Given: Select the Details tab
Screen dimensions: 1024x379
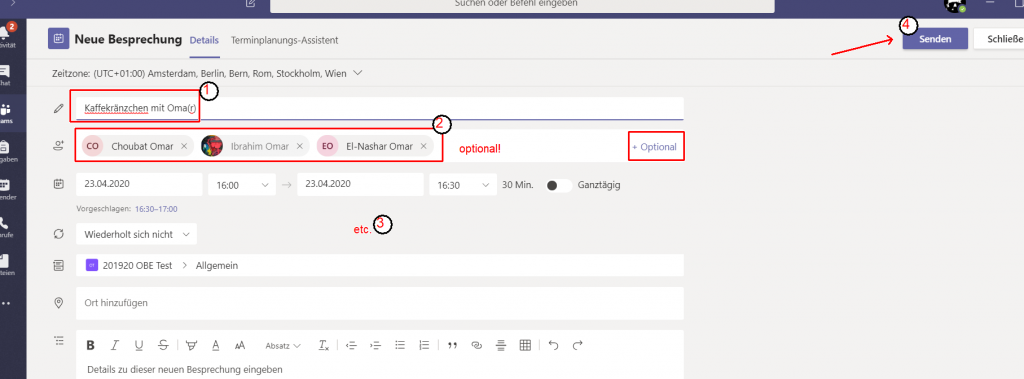Looking at the screenshot, I should 204,40.
